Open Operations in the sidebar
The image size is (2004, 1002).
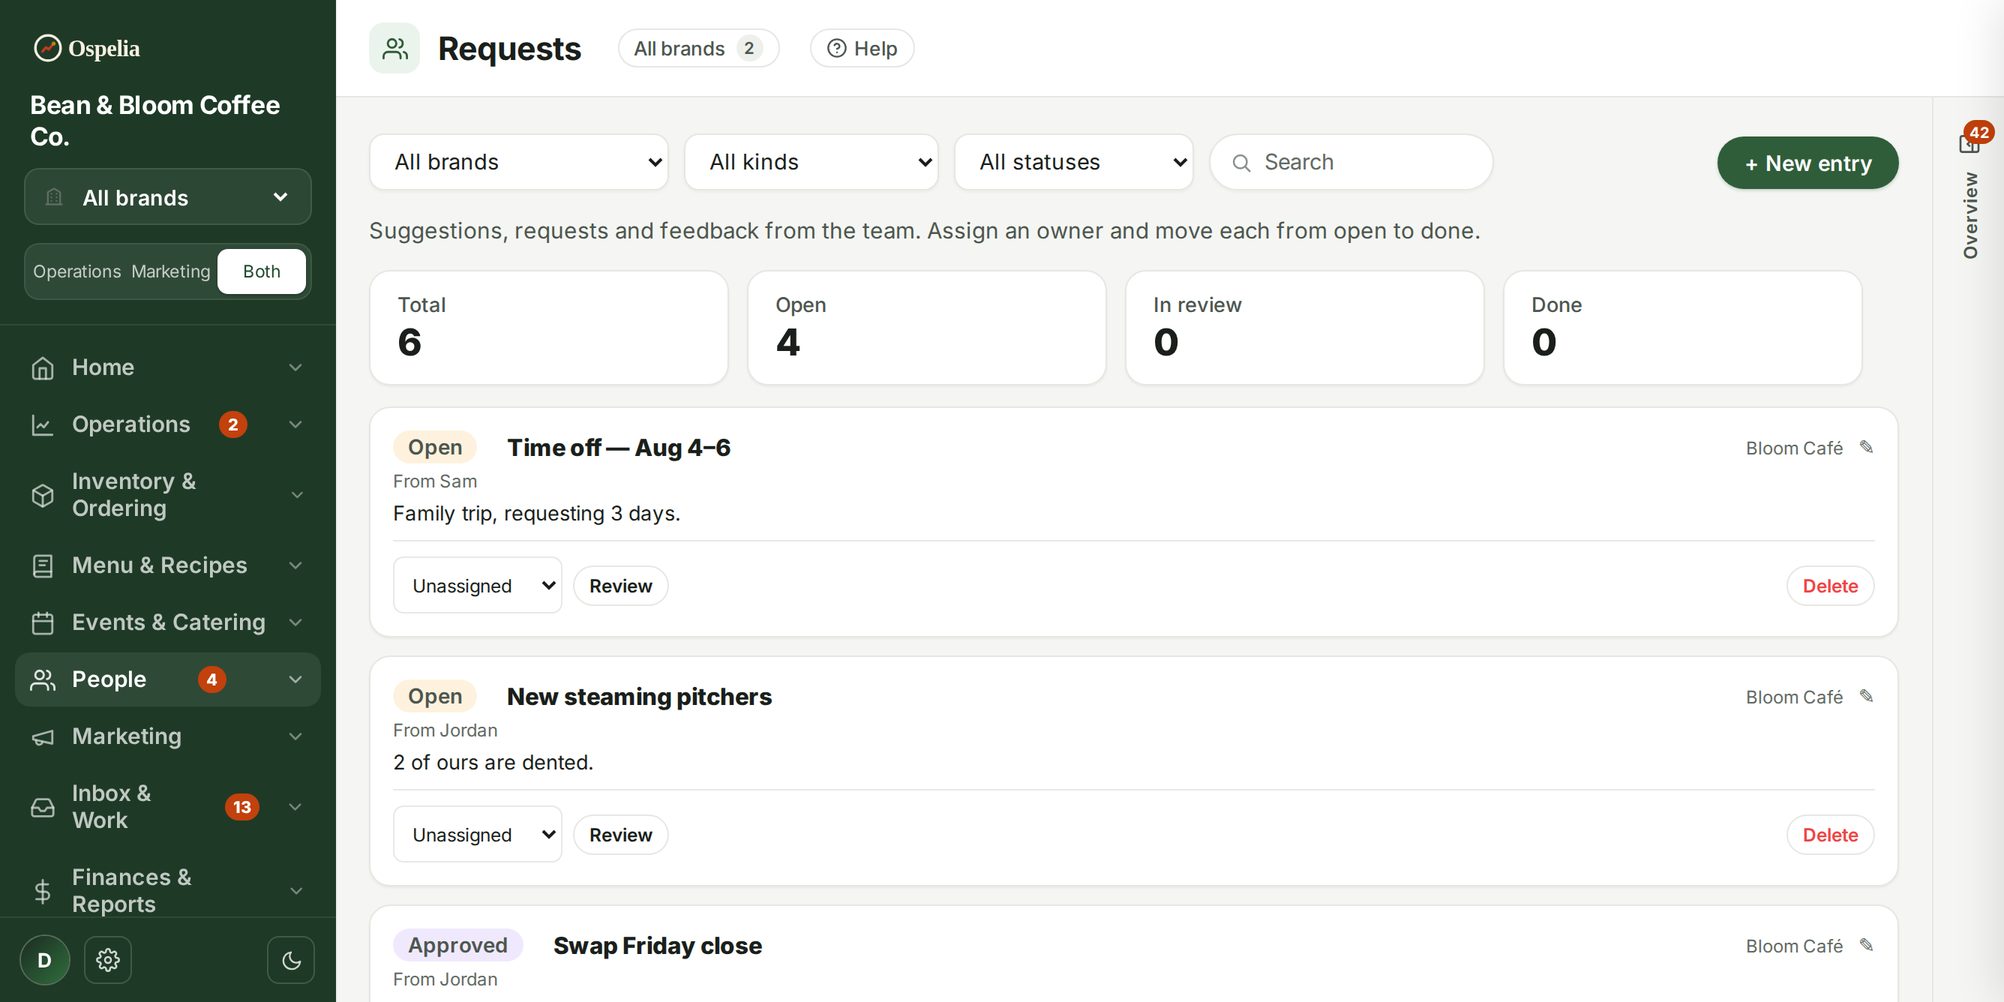pyautogui.click(x=167, y=424)
